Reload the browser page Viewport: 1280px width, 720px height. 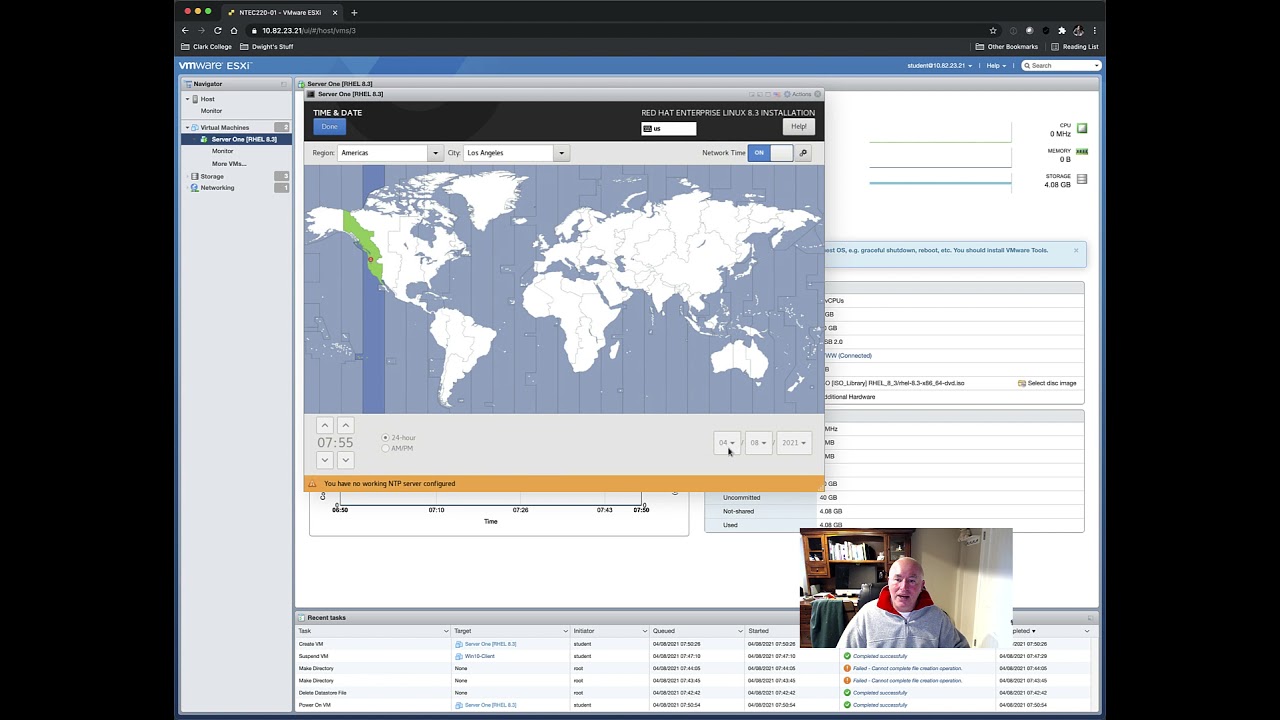pos(217,31)
